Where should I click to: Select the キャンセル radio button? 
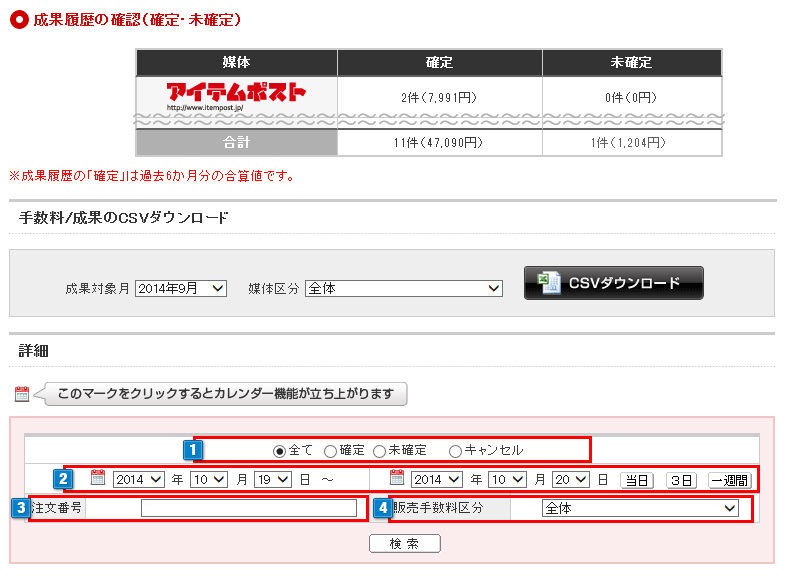pyautogui.click(x=456, y=451)
